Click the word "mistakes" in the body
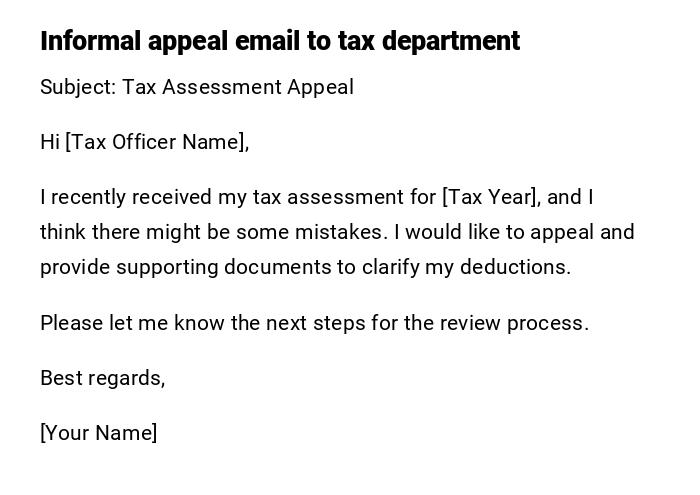The image size is (700, 495). pos(339,233)
